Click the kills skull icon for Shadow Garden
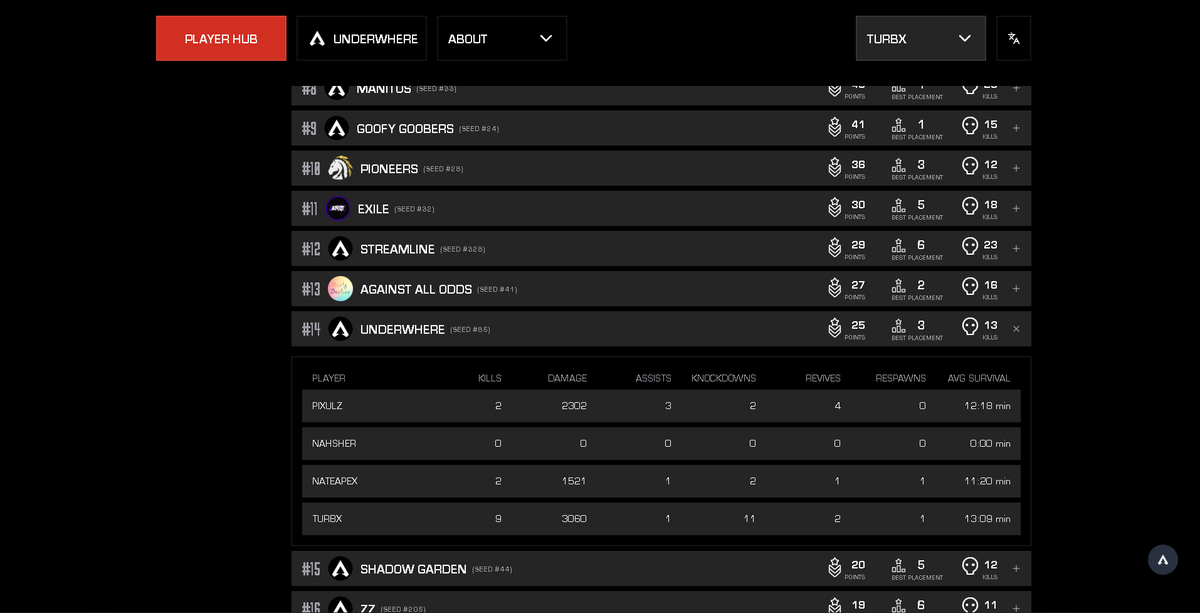The height and width of the screenshot is (613, 1200). 970,565
